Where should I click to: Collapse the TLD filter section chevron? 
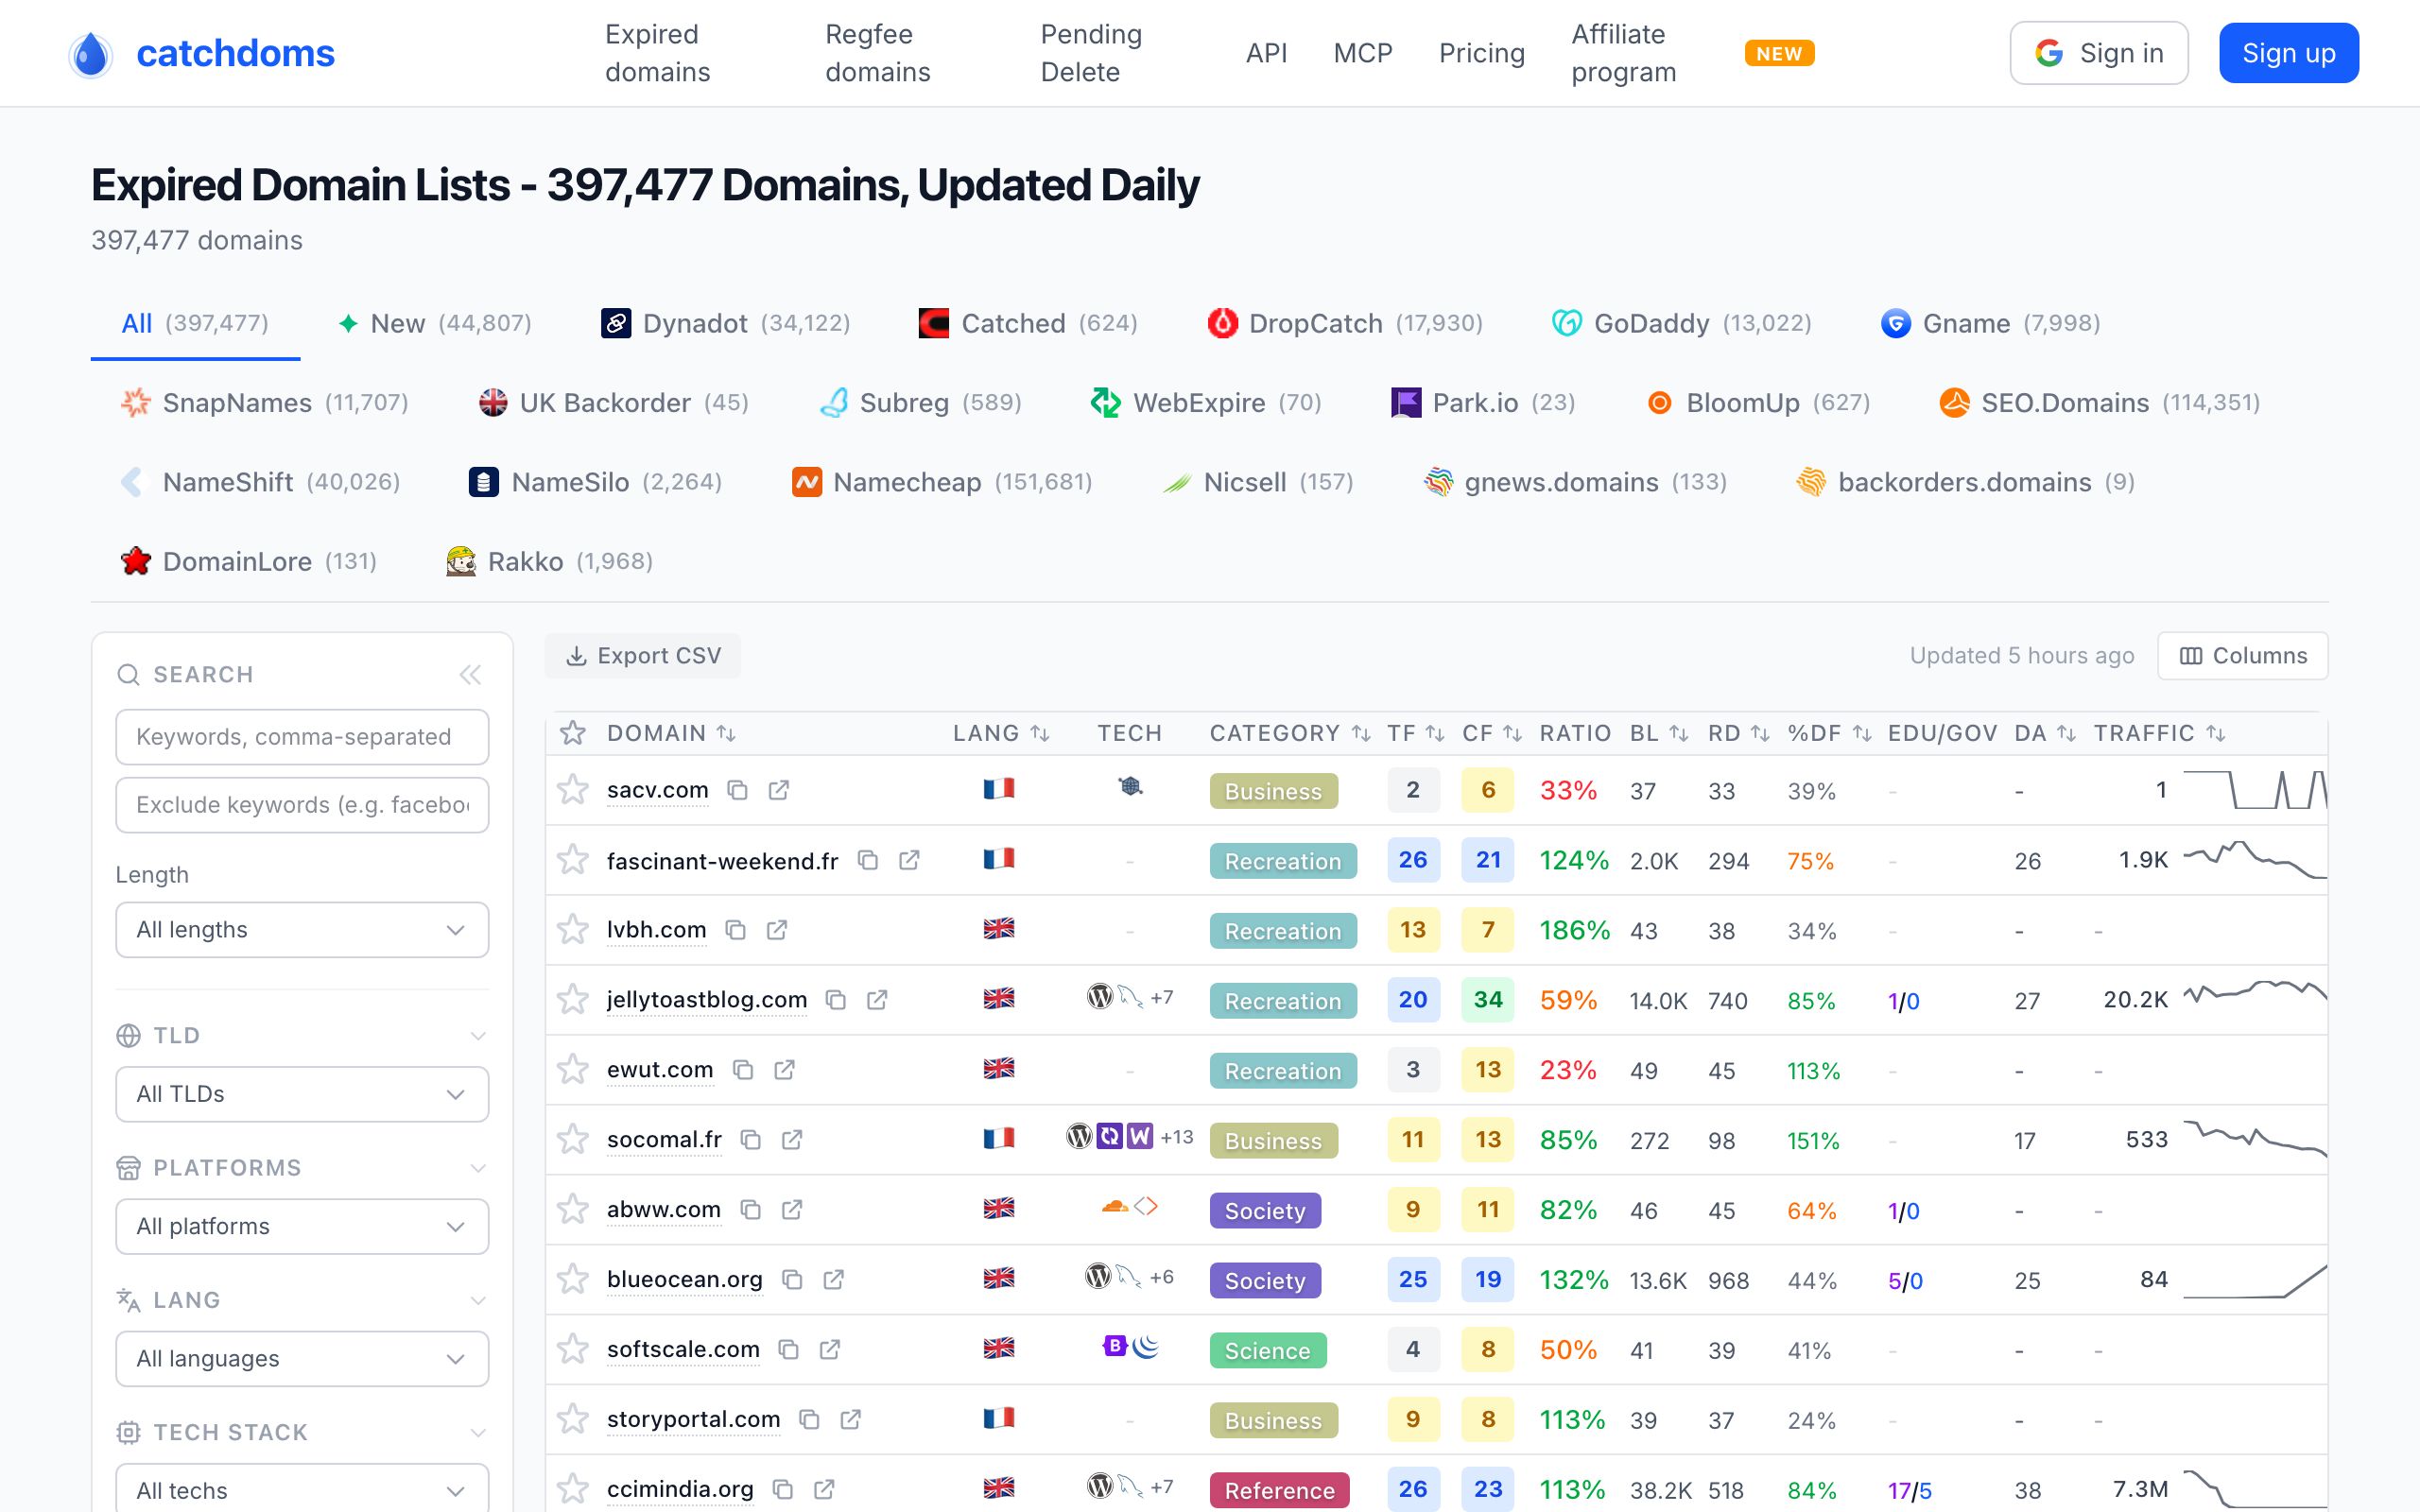coord(478,1036)
